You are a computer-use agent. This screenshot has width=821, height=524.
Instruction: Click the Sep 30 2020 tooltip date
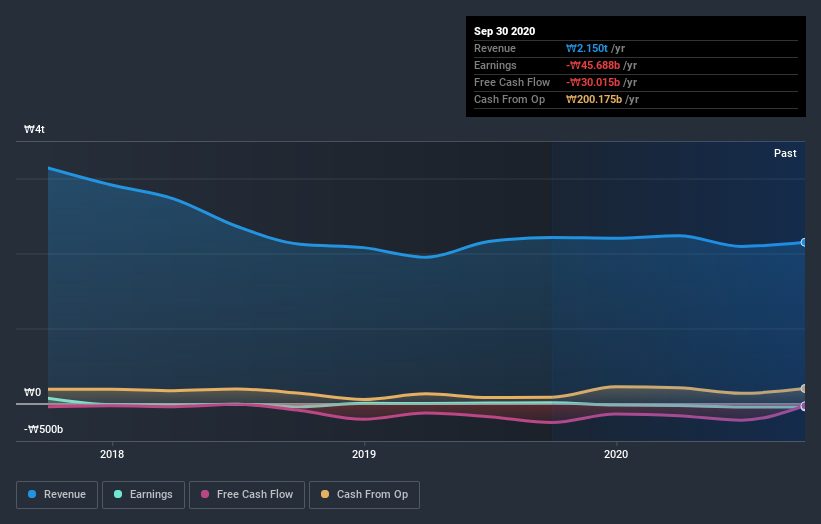505,31
